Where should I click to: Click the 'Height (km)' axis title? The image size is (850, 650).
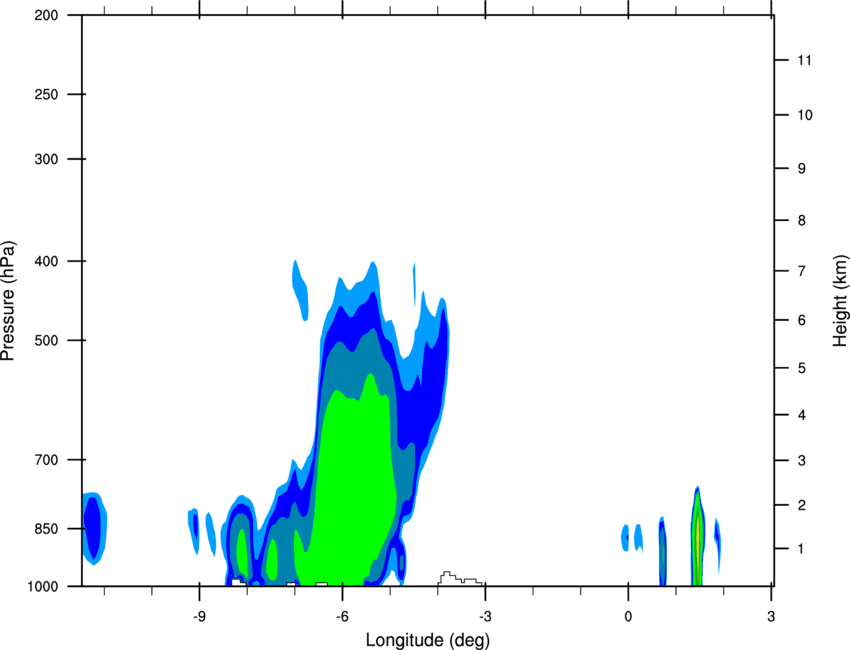pos(840,300)
